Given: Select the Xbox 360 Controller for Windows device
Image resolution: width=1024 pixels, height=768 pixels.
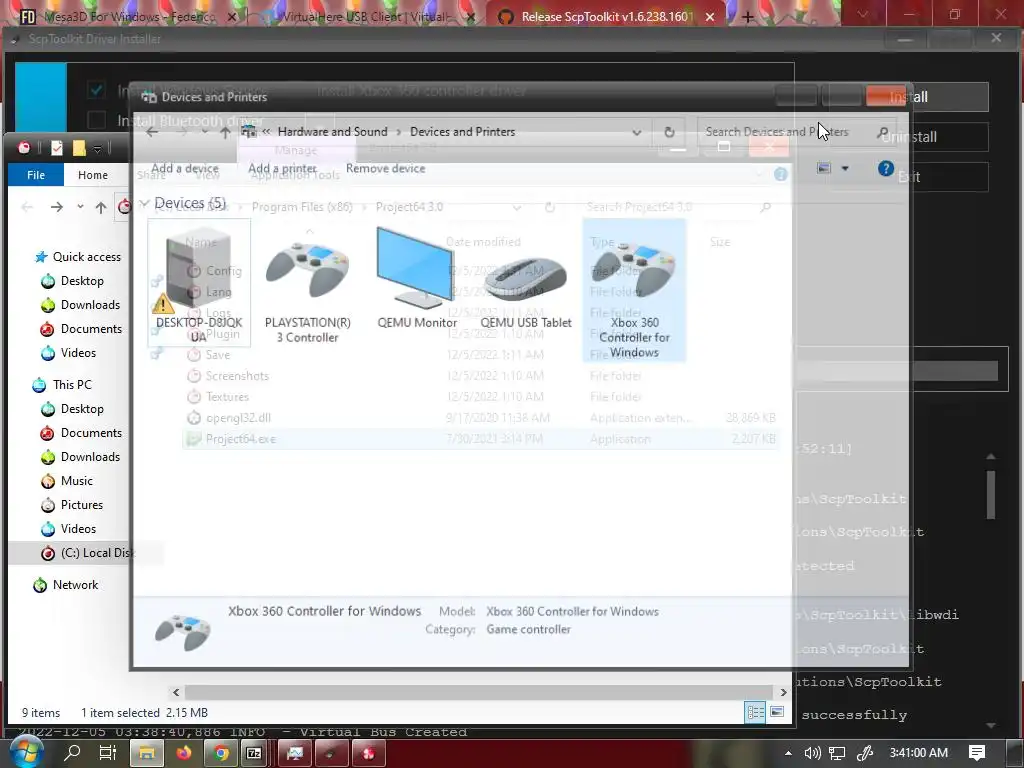Looking at the screenshot, I should click(634, 290).
